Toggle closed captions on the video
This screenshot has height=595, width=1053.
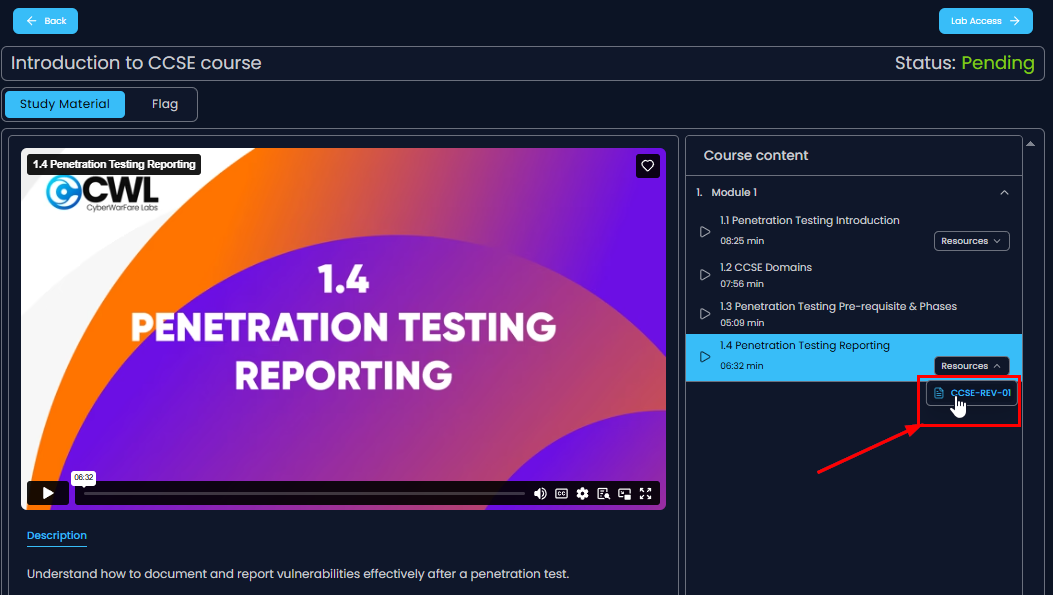(561, 494)
